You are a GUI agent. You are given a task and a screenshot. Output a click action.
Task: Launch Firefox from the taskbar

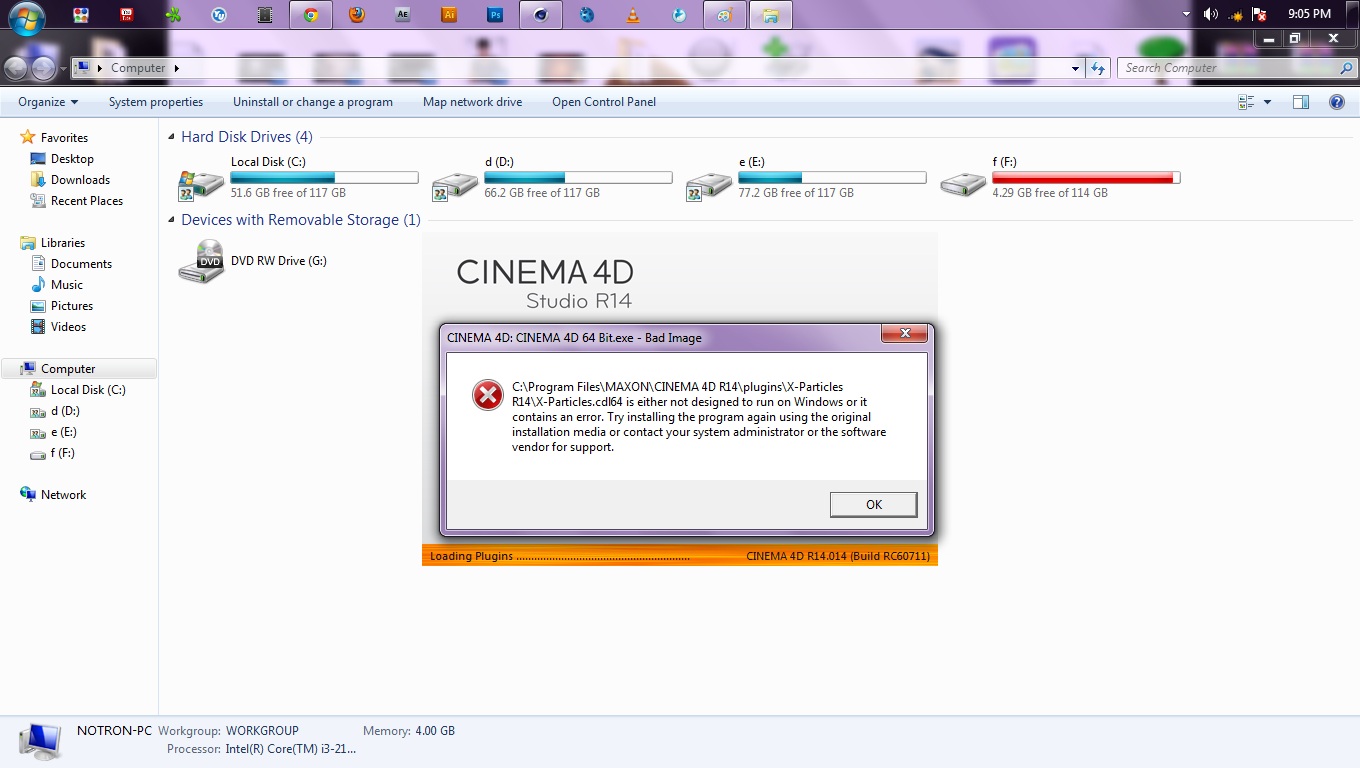[x=357, y=15]
